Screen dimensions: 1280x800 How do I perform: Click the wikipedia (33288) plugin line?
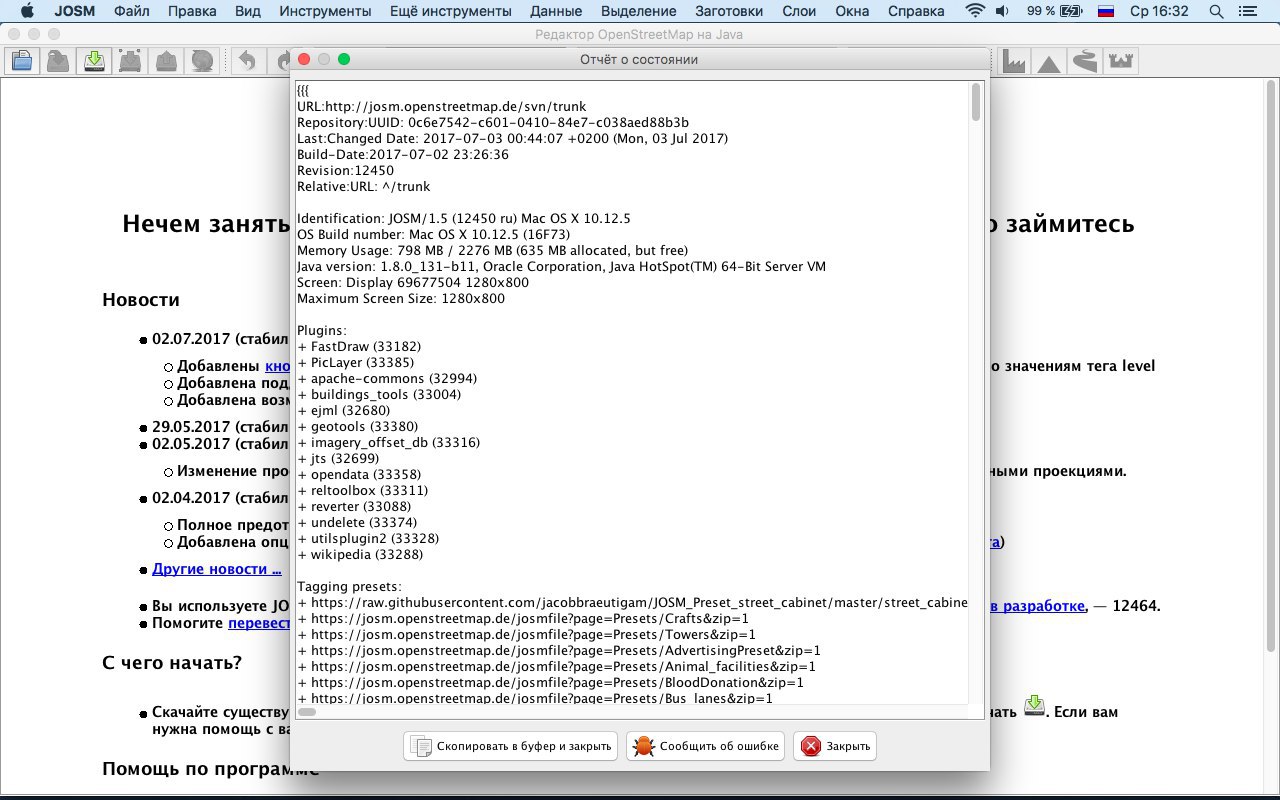pyautogui.click(x=360, y=554)
